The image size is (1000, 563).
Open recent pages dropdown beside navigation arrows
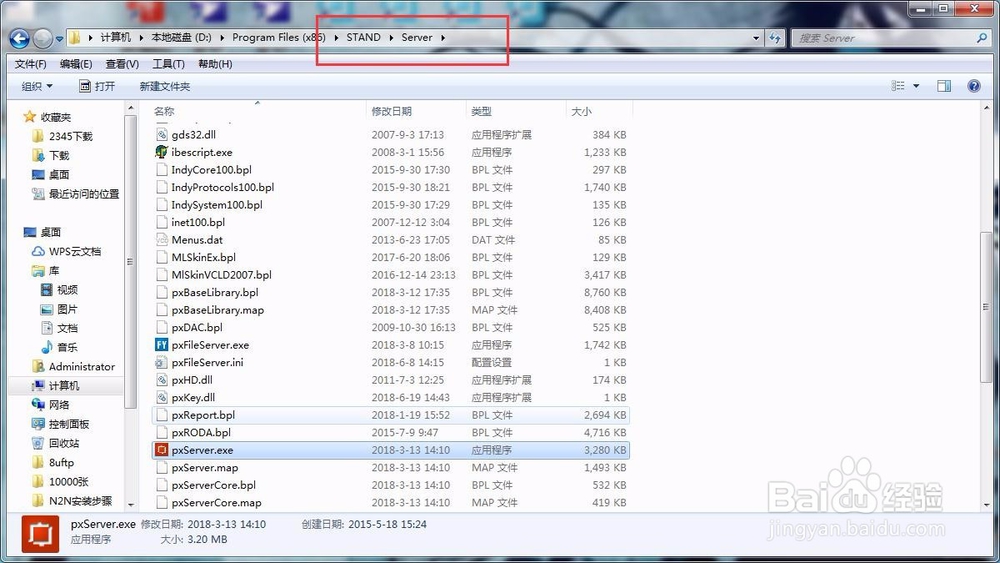pyautogui.click(x=59, y=39)
